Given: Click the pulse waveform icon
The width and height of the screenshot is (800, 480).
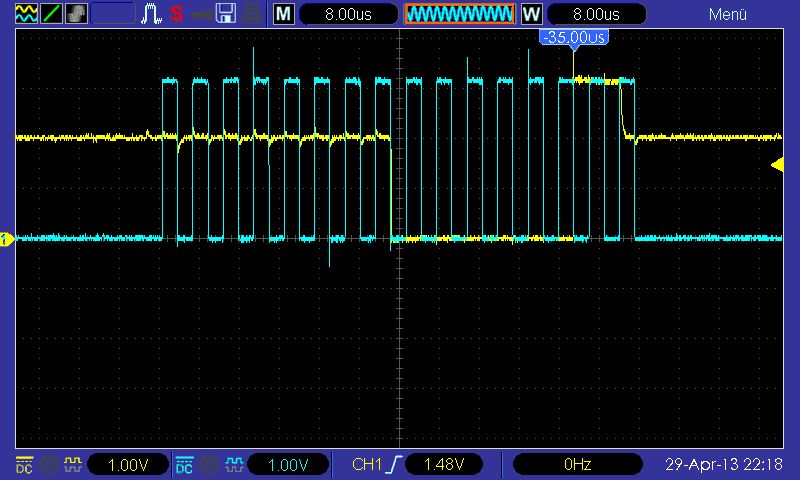Looking at the screenshot, I should click(151, 14).
